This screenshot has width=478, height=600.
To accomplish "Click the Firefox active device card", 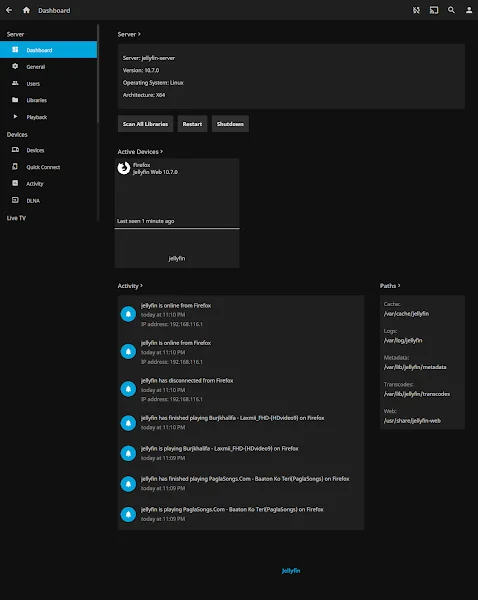I will tap(177, 213).
